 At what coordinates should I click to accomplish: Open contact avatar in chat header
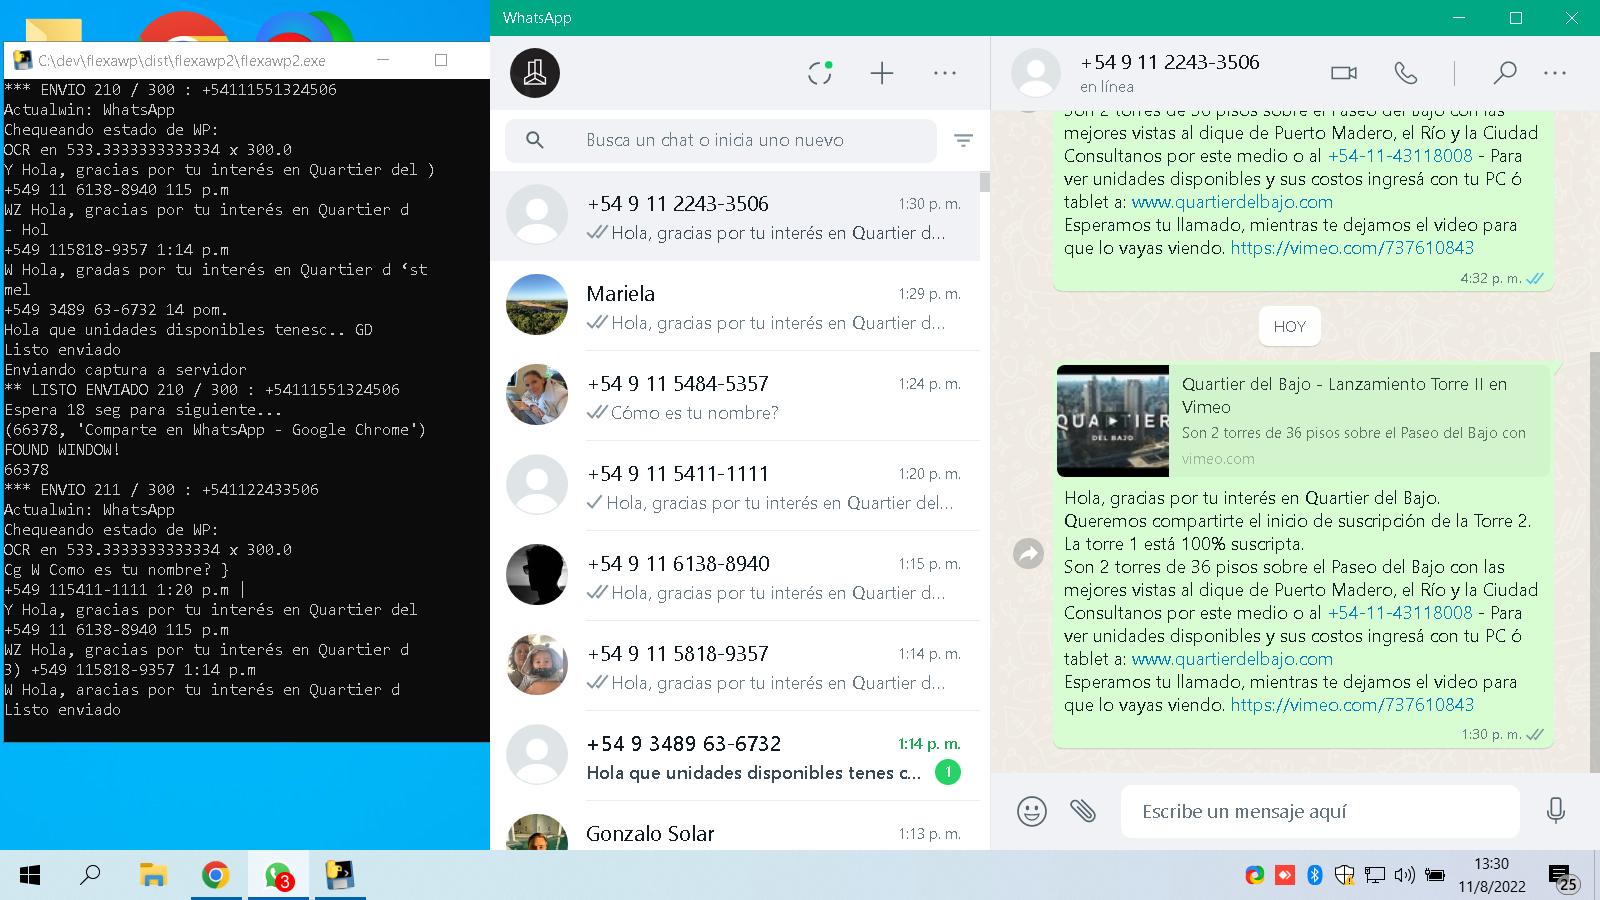coord(1036,73)
